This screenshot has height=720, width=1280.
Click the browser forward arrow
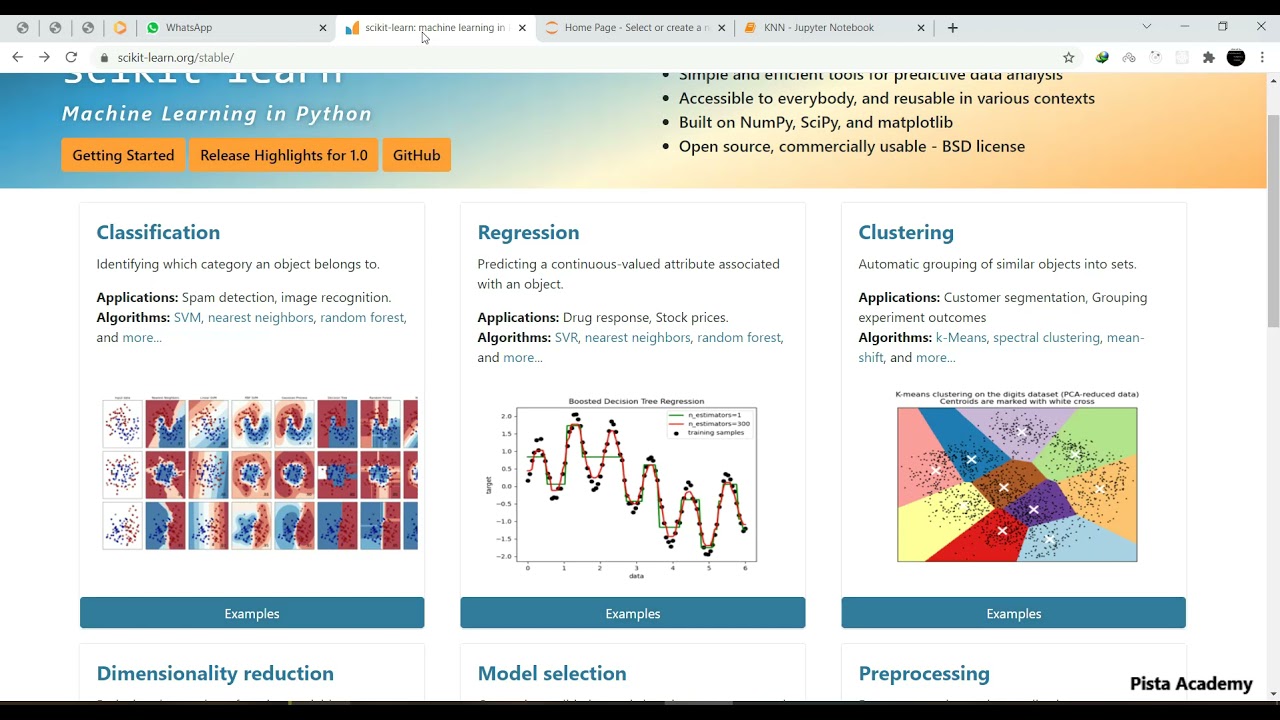point(44,57)
